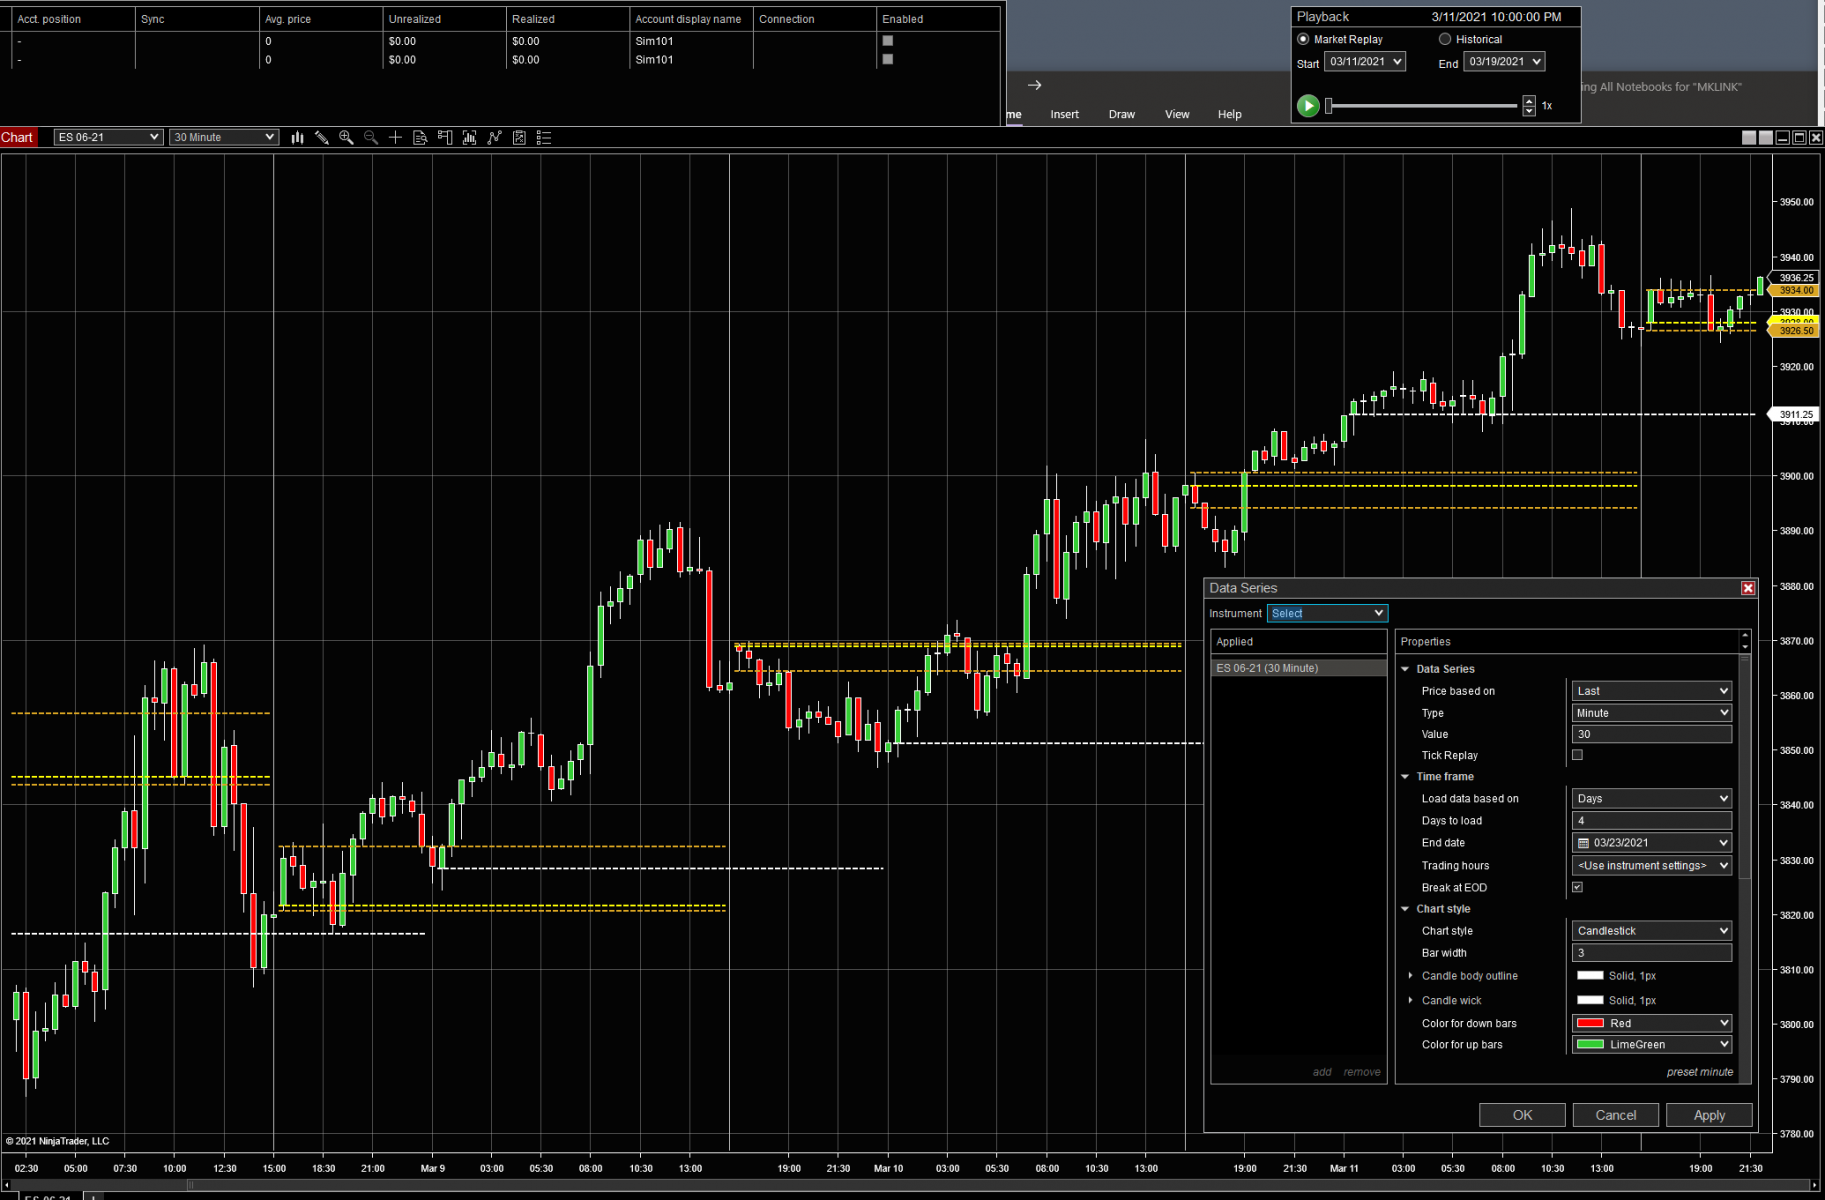This screenshot has height=1200, width=1825.
Task: Choose color for up bars LimeGreen swatch
Action: pos(1590,1044)
